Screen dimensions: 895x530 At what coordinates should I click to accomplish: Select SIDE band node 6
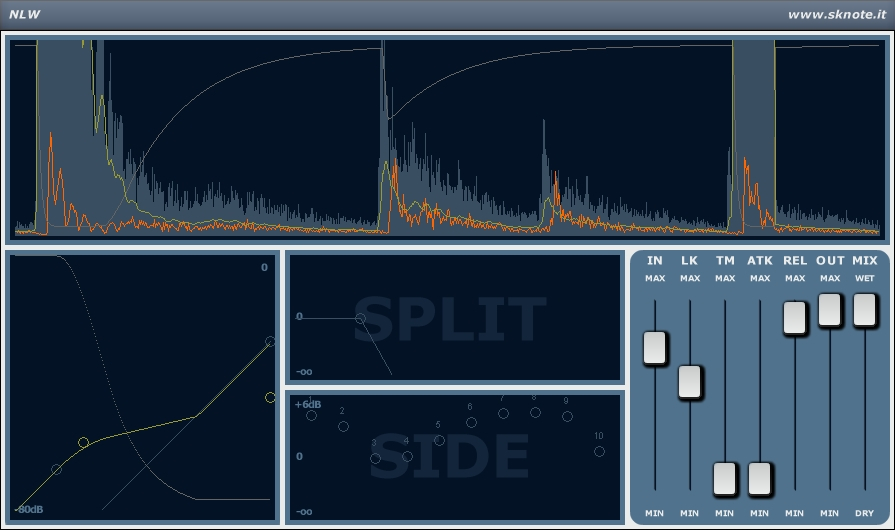click(471, 422)
